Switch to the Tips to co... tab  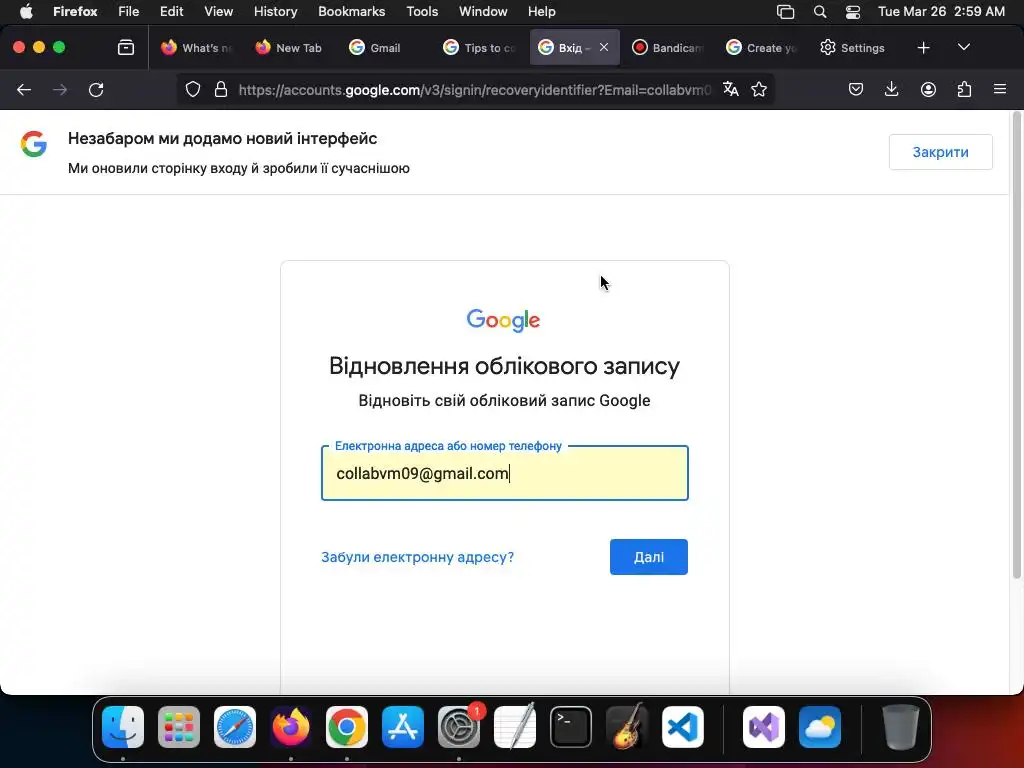[x=478, y=48]
